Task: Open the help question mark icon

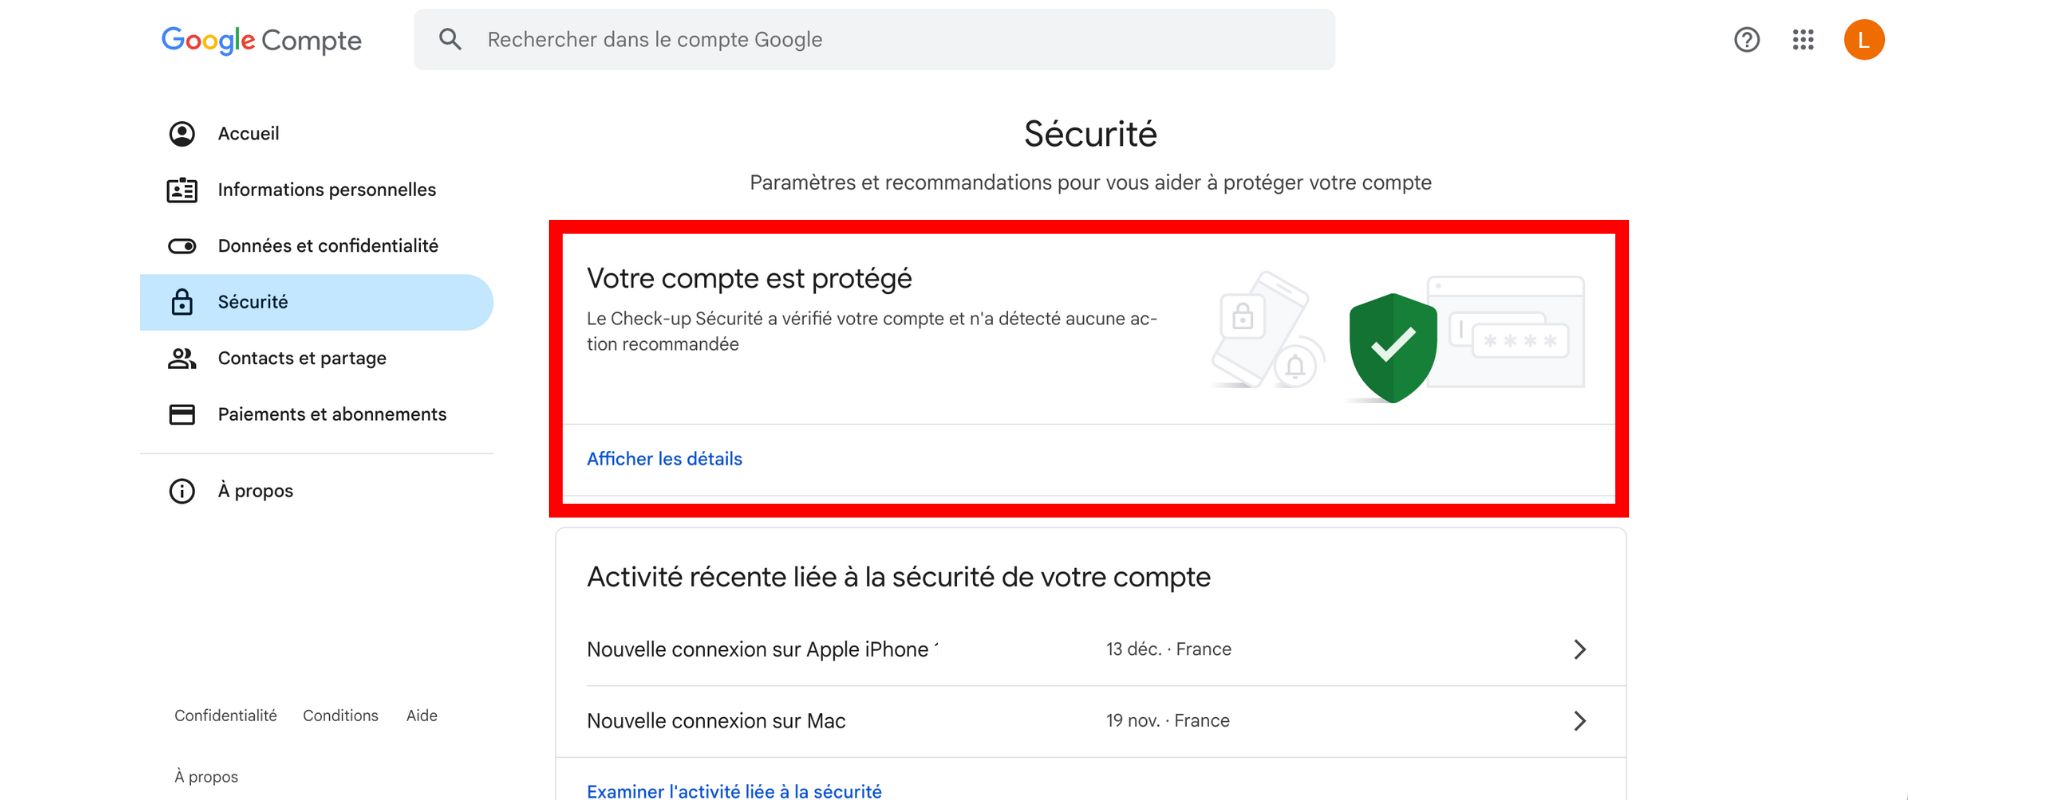Action: click(1746, 40)
